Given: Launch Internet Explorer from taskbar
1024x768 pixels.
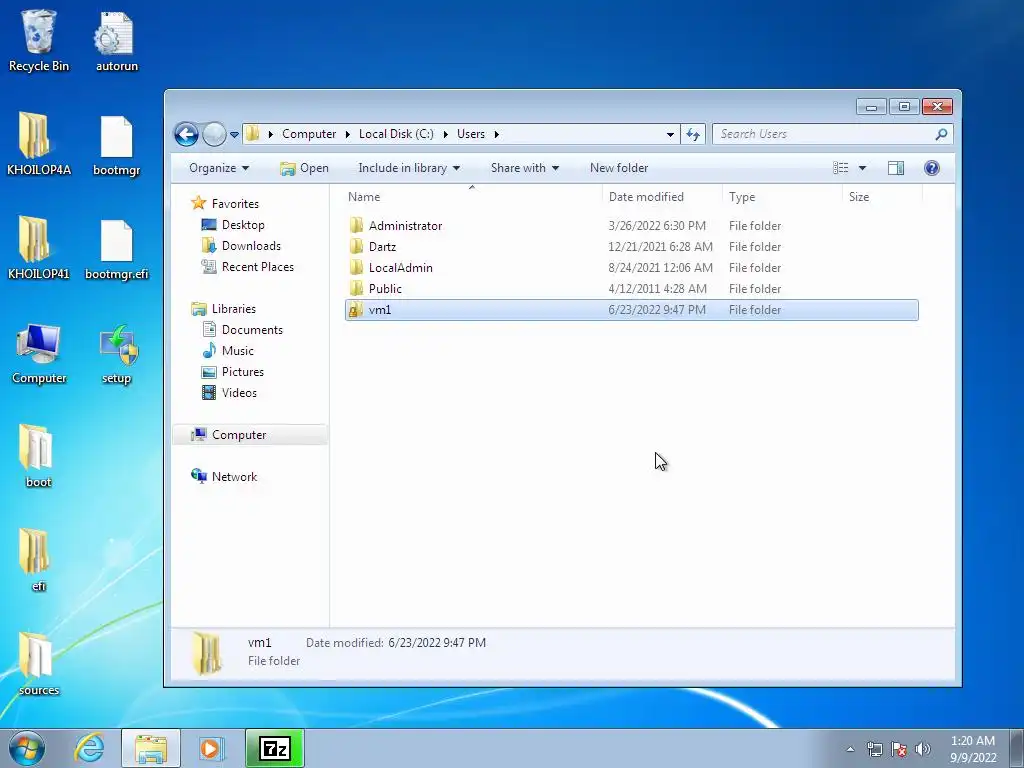Looking at the screenshot, I should coord(89,748).
